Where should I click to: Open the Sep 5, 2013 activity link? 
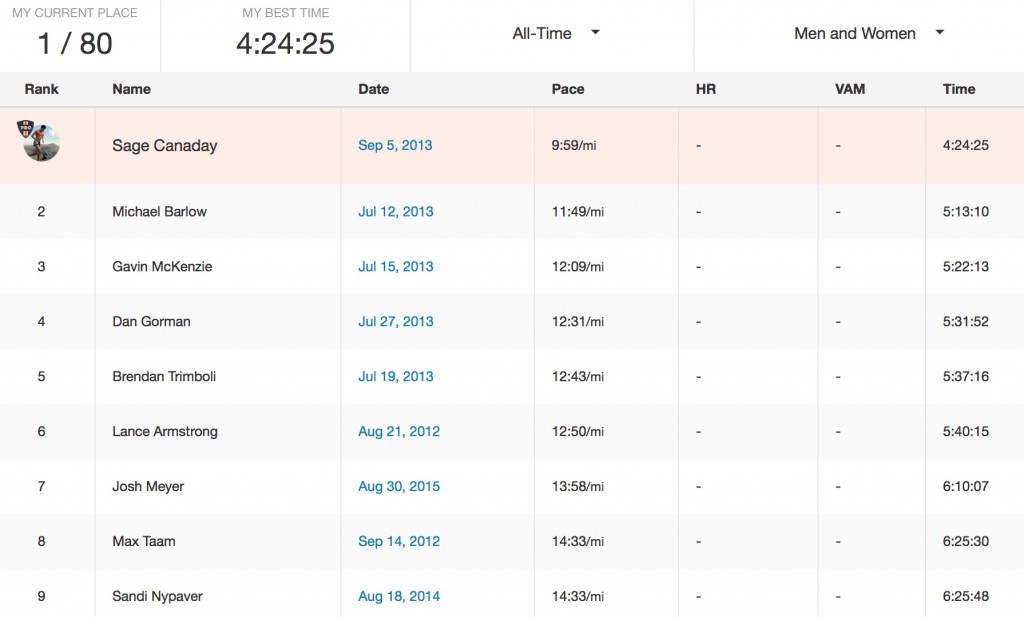pos(395,145)
